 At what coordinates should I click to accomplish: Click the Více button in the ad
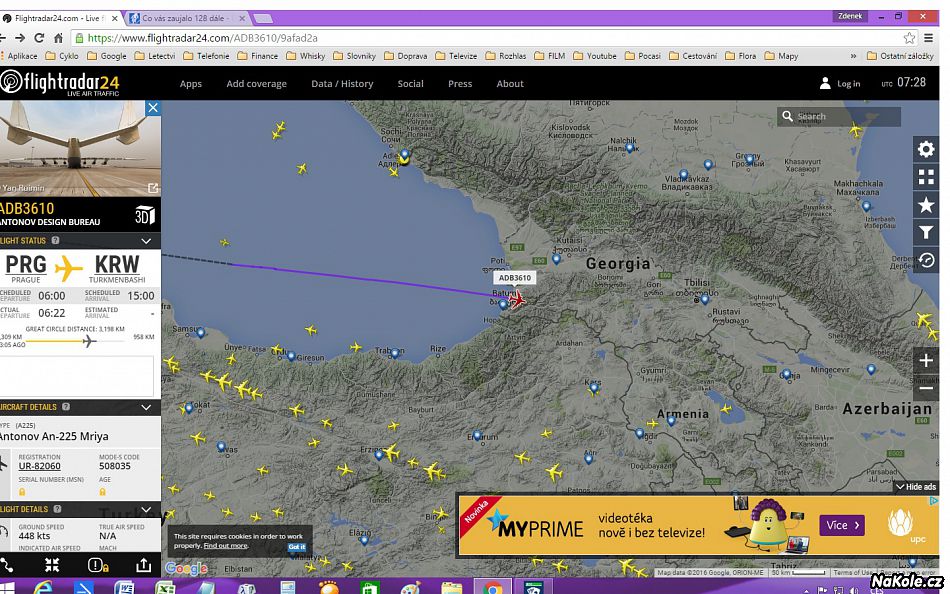pyautogui.click(x=842, y=525)
